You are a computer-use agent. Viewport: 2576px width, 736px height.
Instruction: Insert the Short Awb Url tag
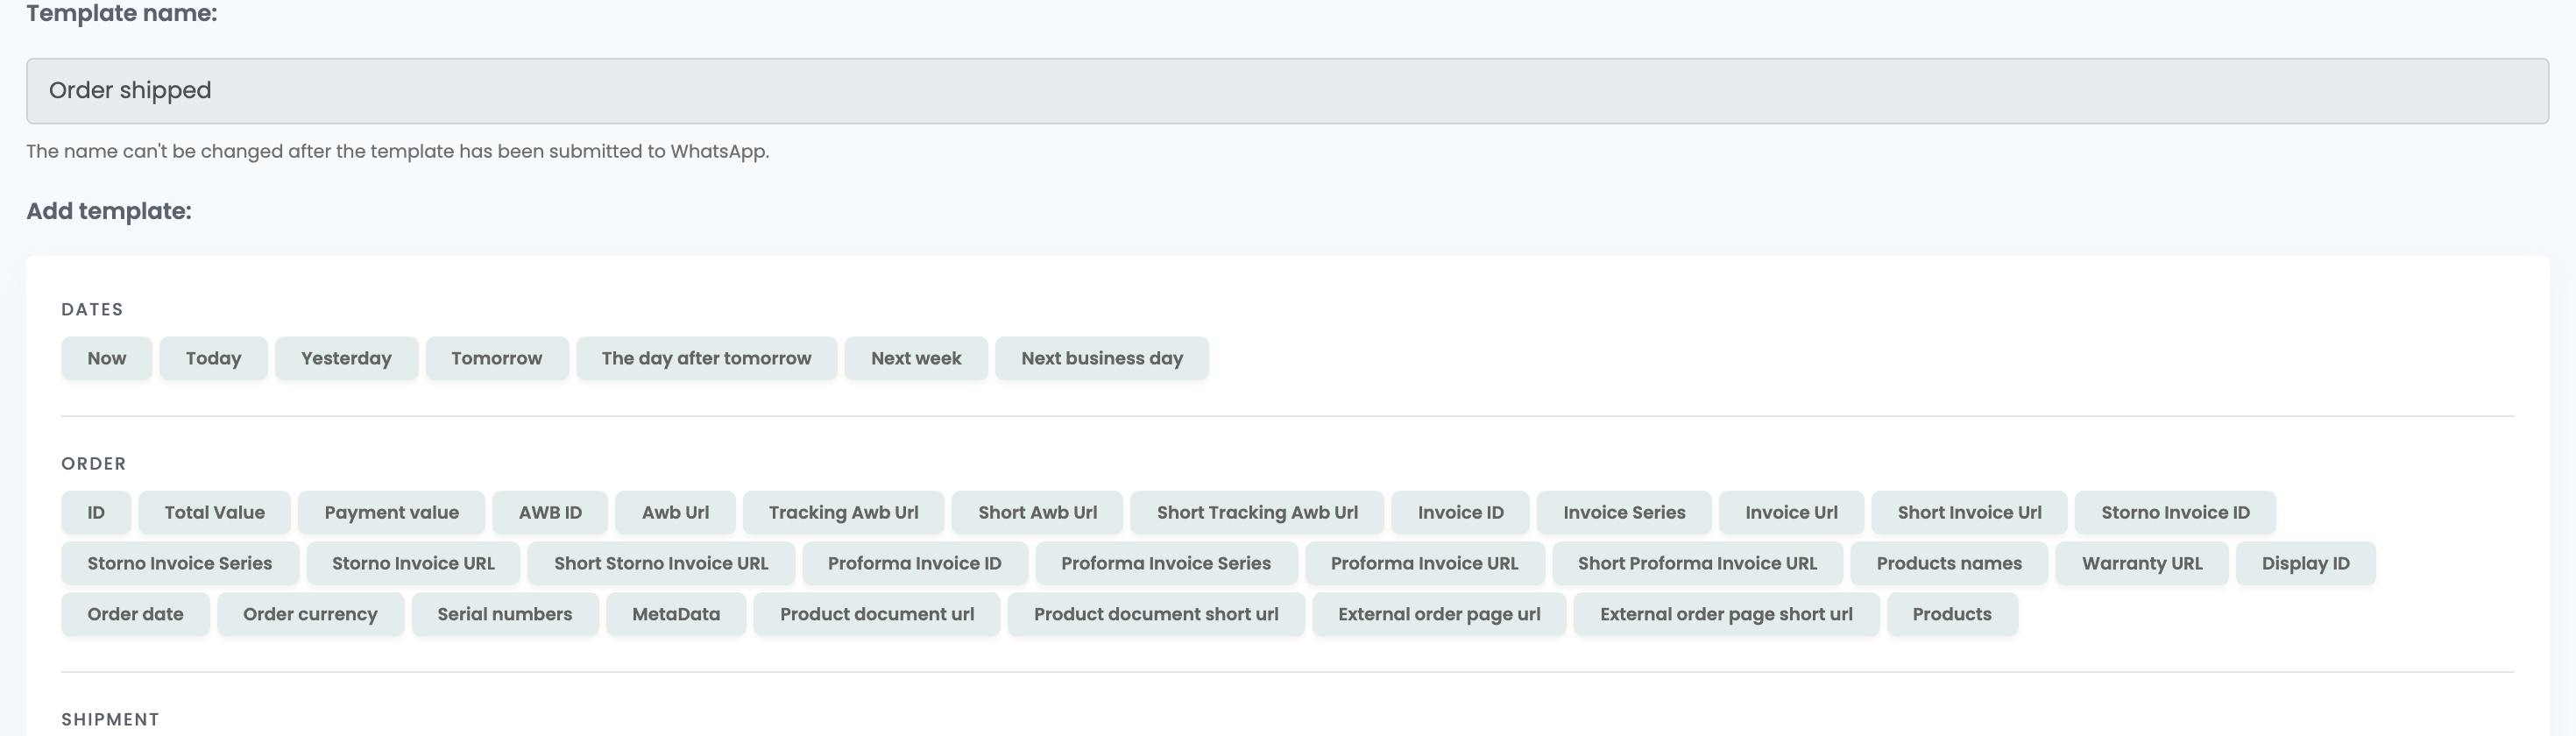click(1037, 512)
